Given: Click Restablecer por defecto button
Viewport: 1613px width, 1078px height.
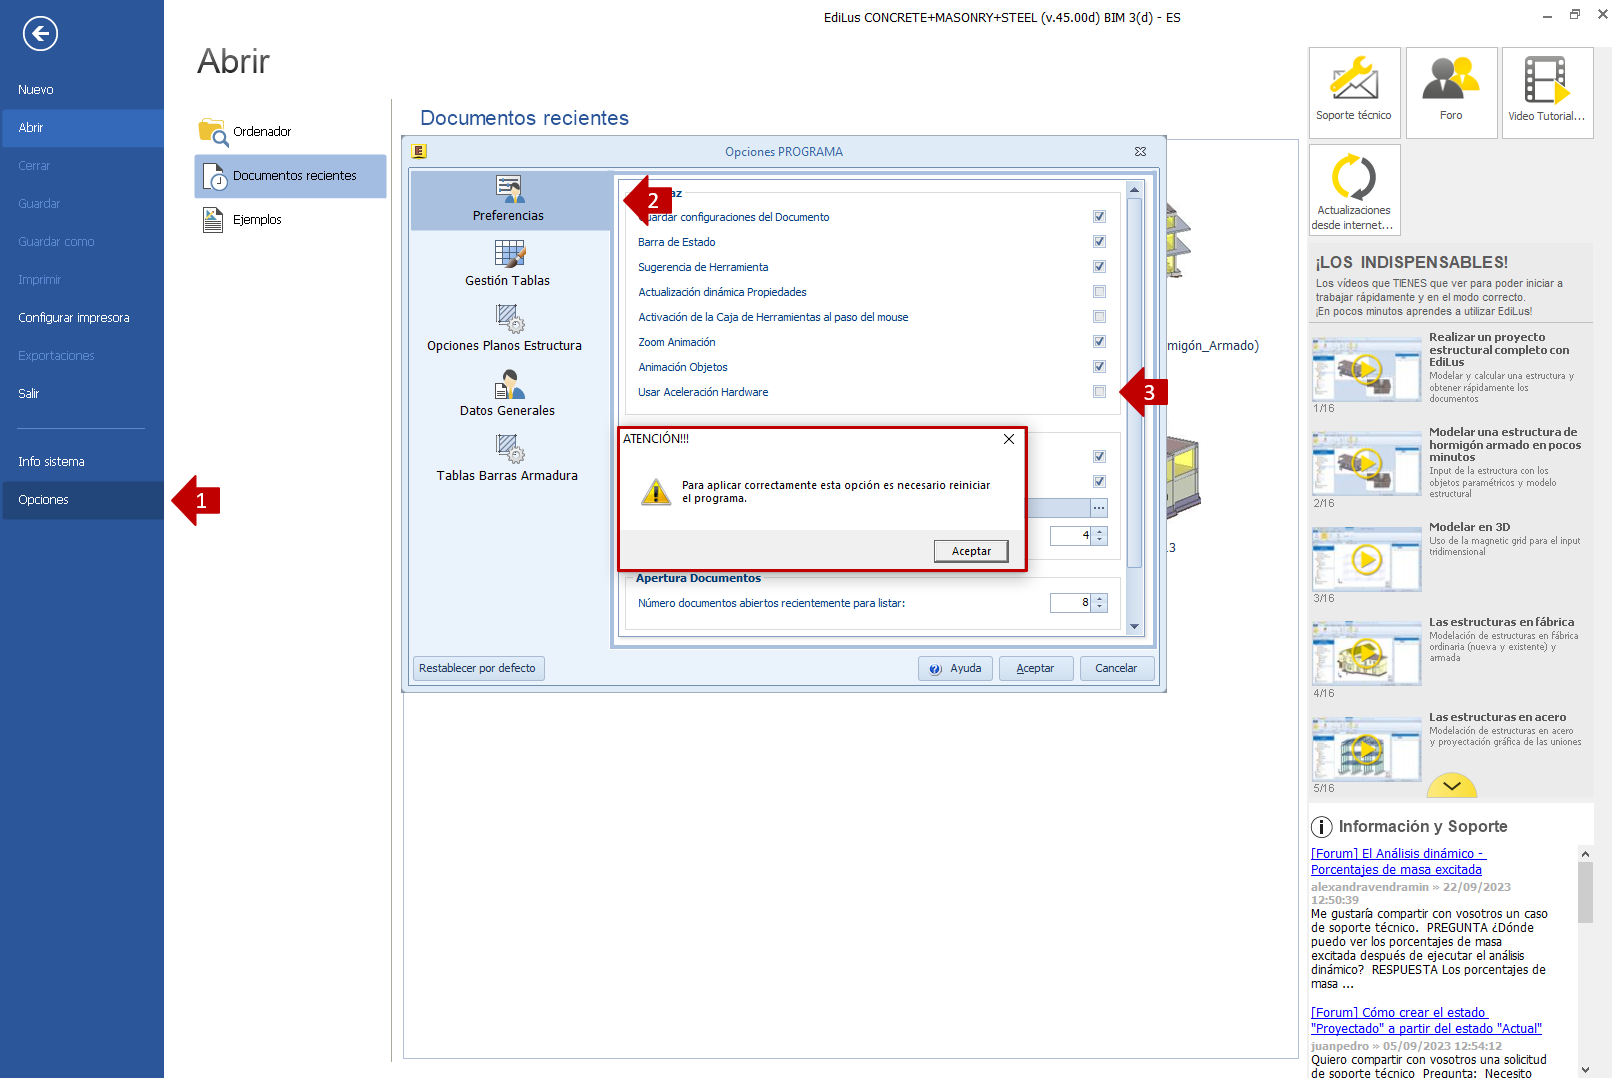Looking at the screenshot, I should [x=478, y=669].
